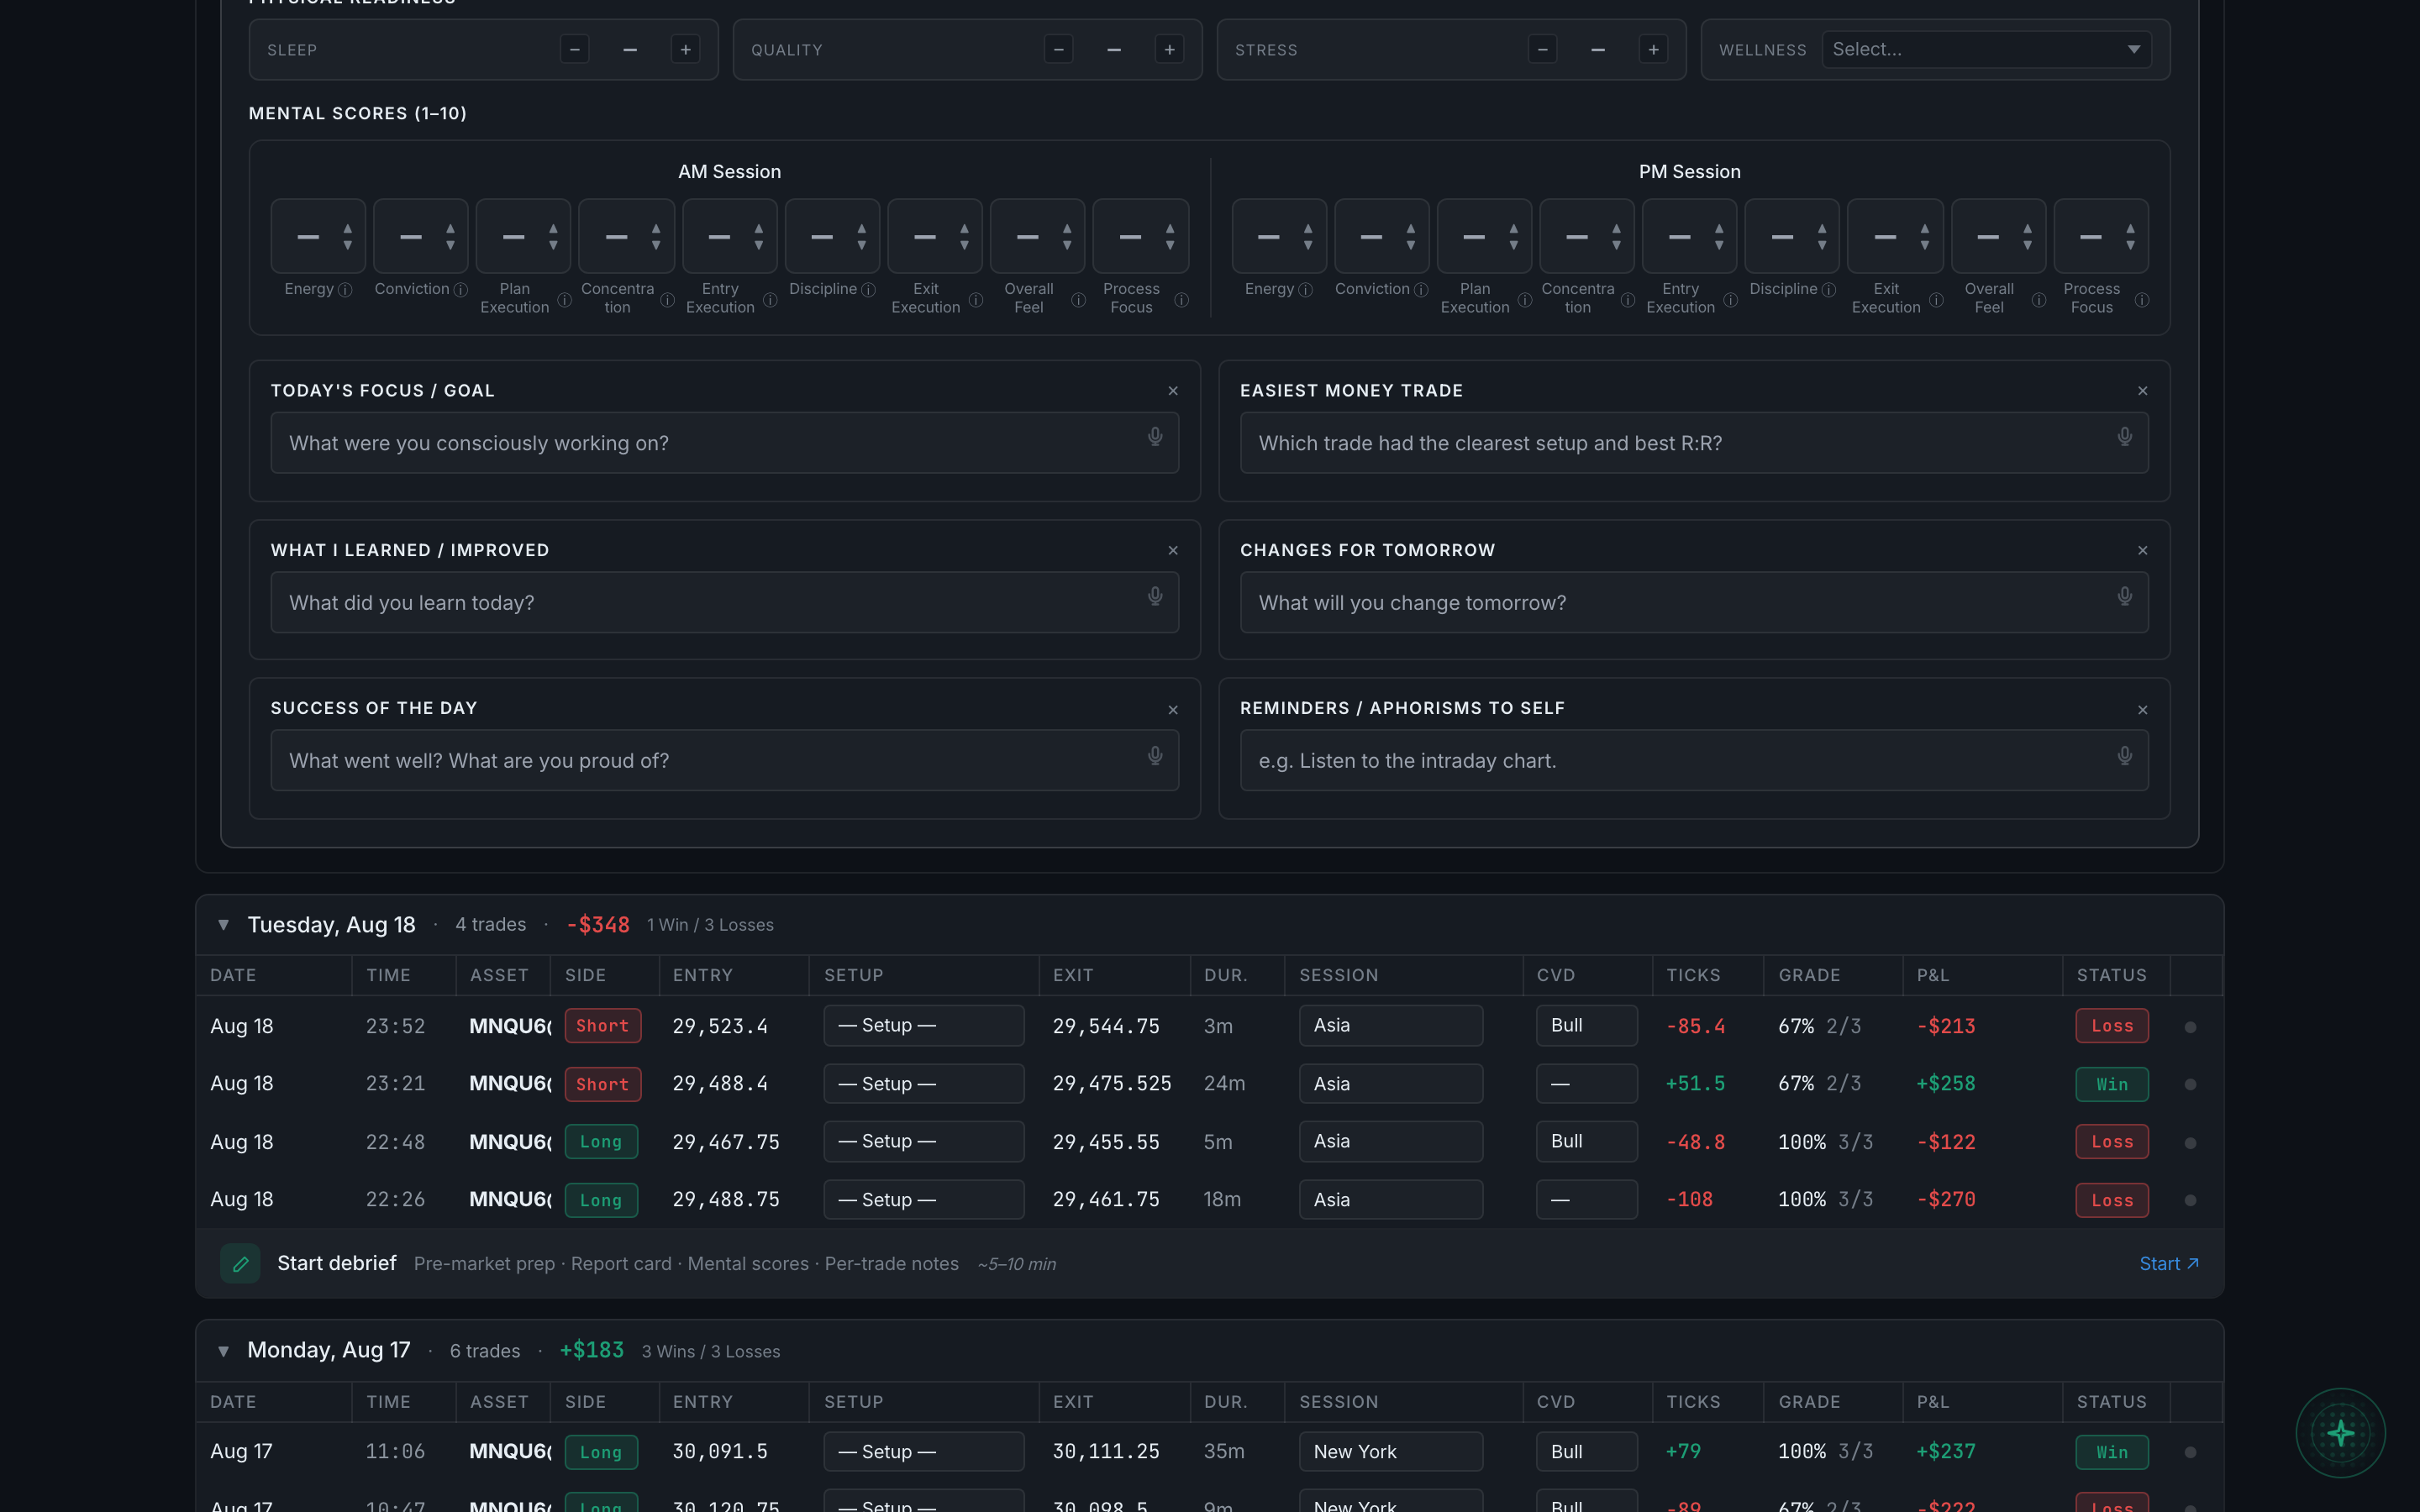This screenshot has width=2420, height=1512.
Task: Remove the Easiest Money Trade card
Action: (2143, 391)
